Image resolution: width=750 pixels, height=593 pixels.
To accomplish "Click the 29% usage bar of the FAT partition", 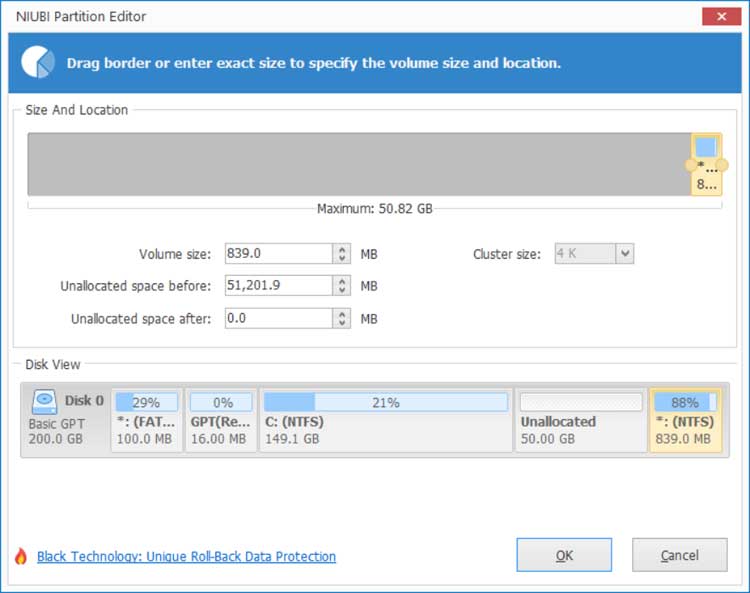I will tap(147, 402).
